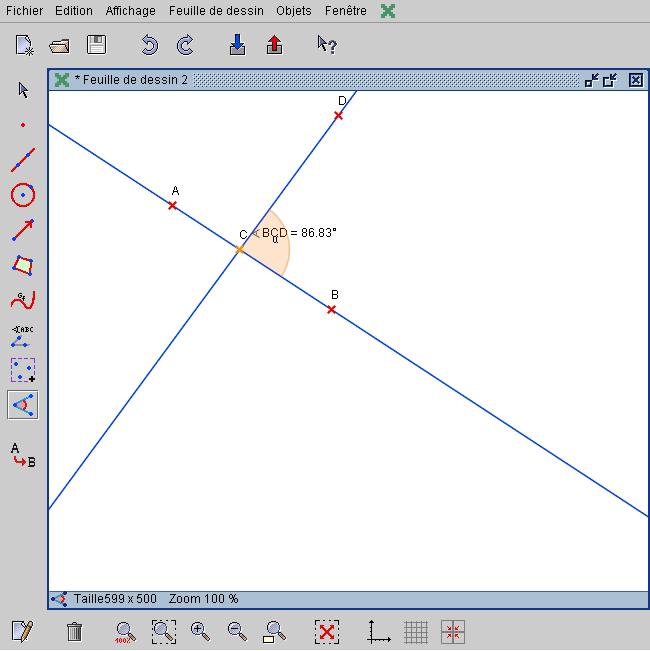The image size is (650, 651).
Task: Toggle the snap-to-grid magnet icon
Action: click(x=453, y=632)
